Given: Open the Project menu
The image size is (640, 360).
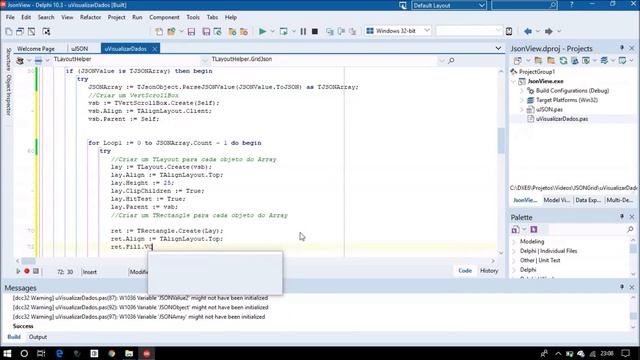Looking at the screenshot, I should [x=116, y=17].
